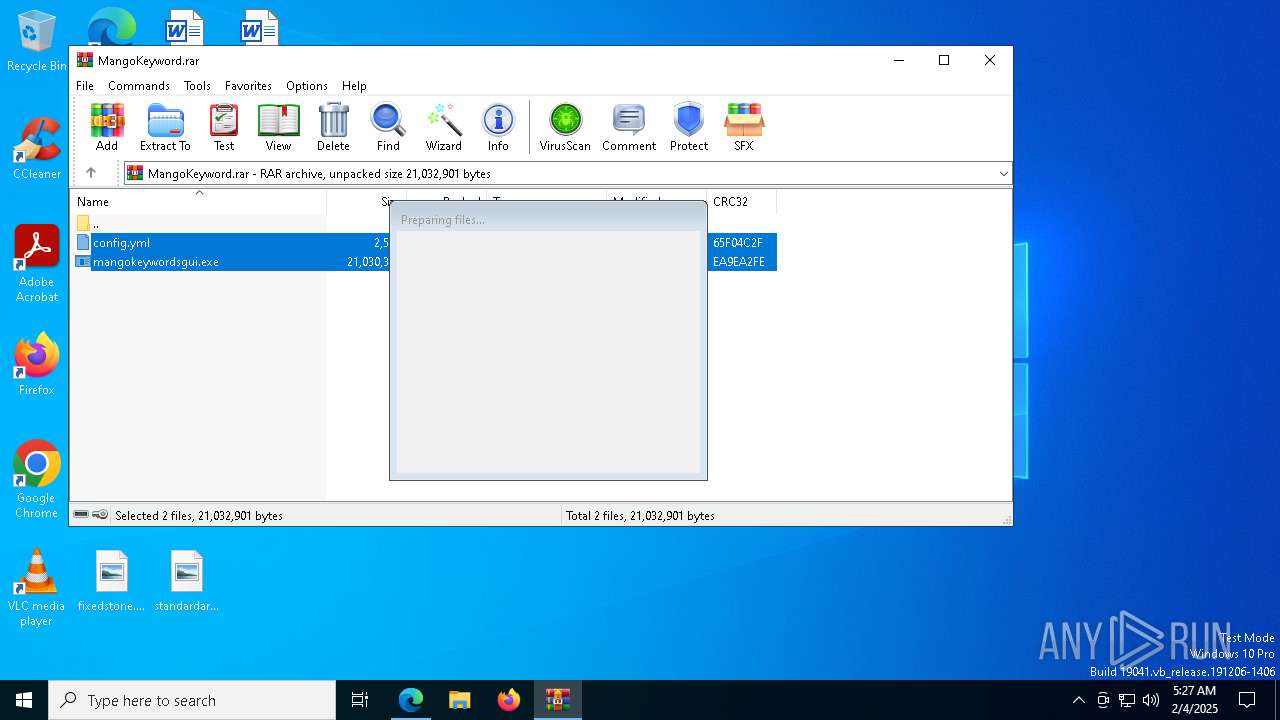Maximize the WinRAR window
Image resolution: width=1280 pixels, height=720 pixels.
943,61
